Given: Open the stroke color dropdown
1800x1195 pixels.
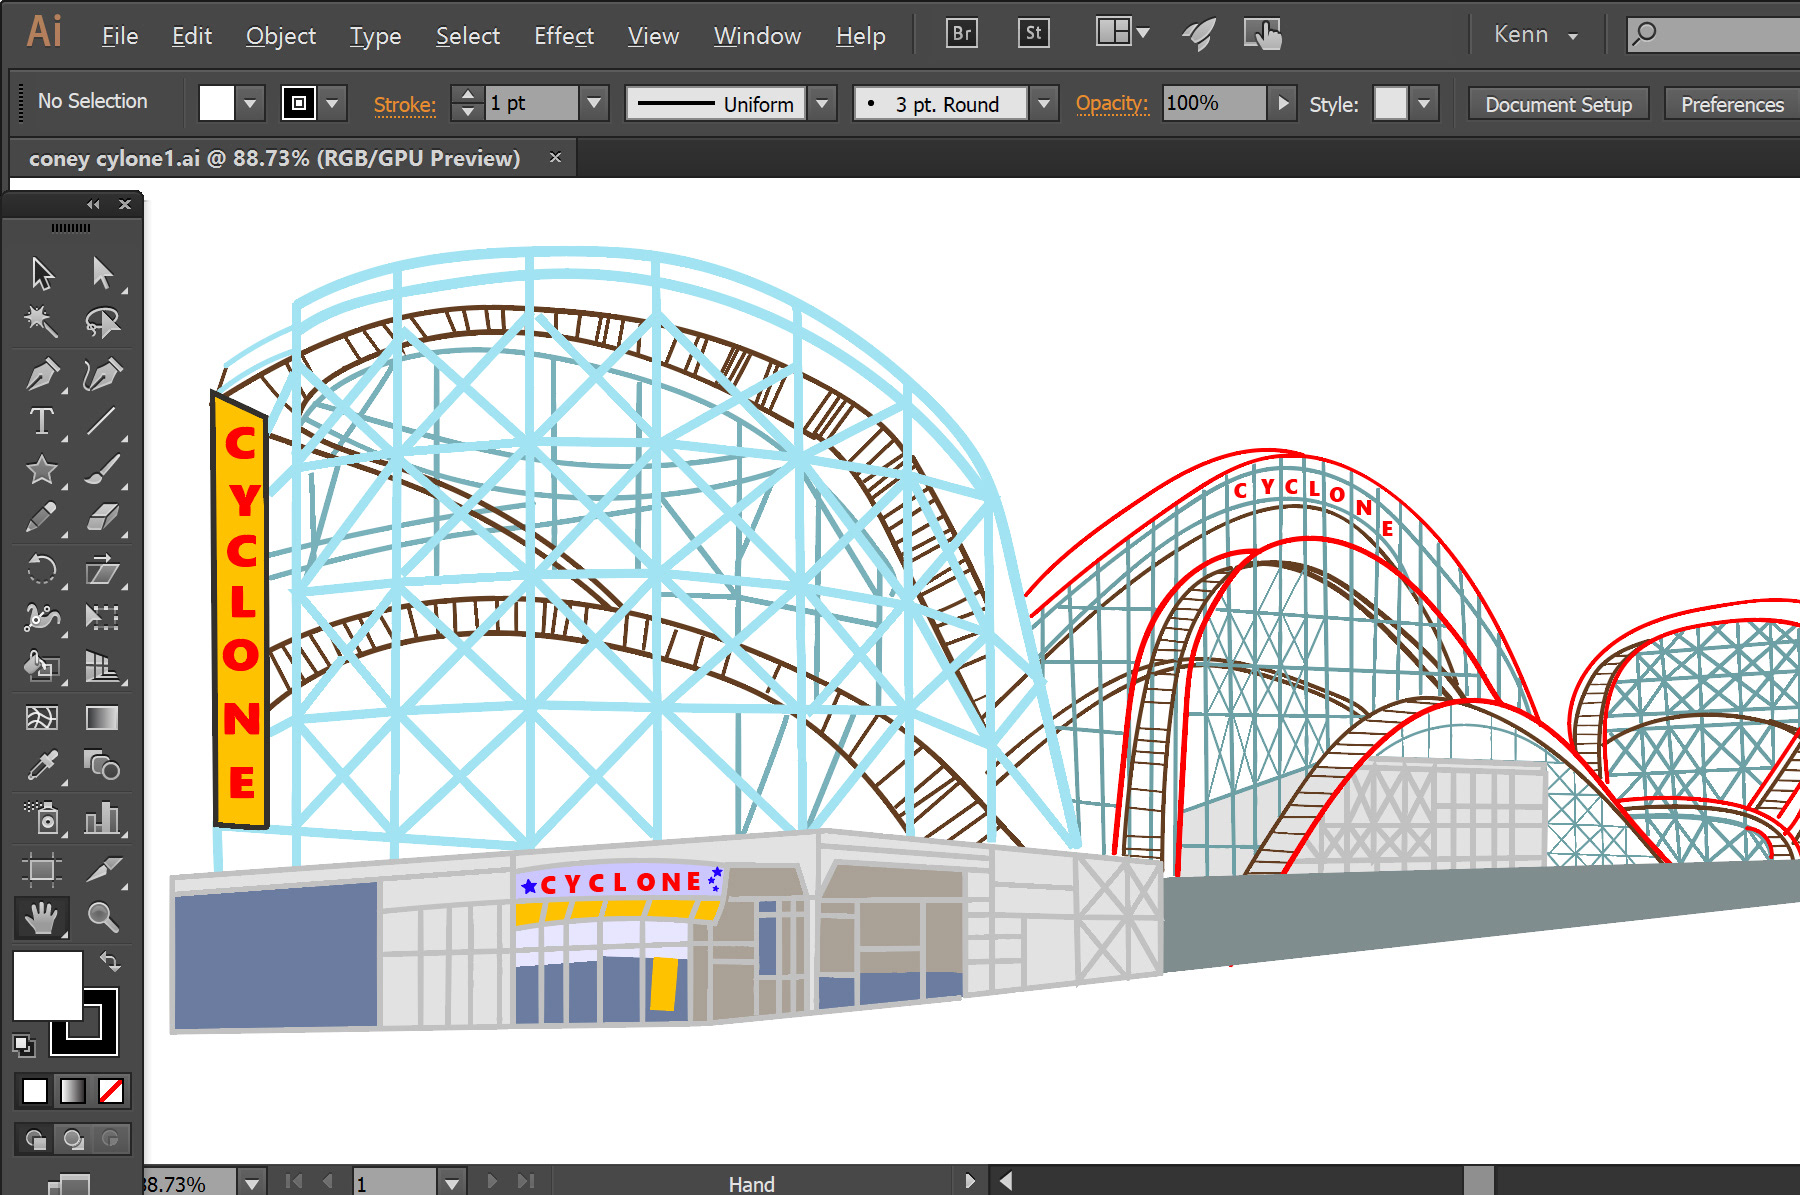Looking at the screenshot, I should [332, 103].
